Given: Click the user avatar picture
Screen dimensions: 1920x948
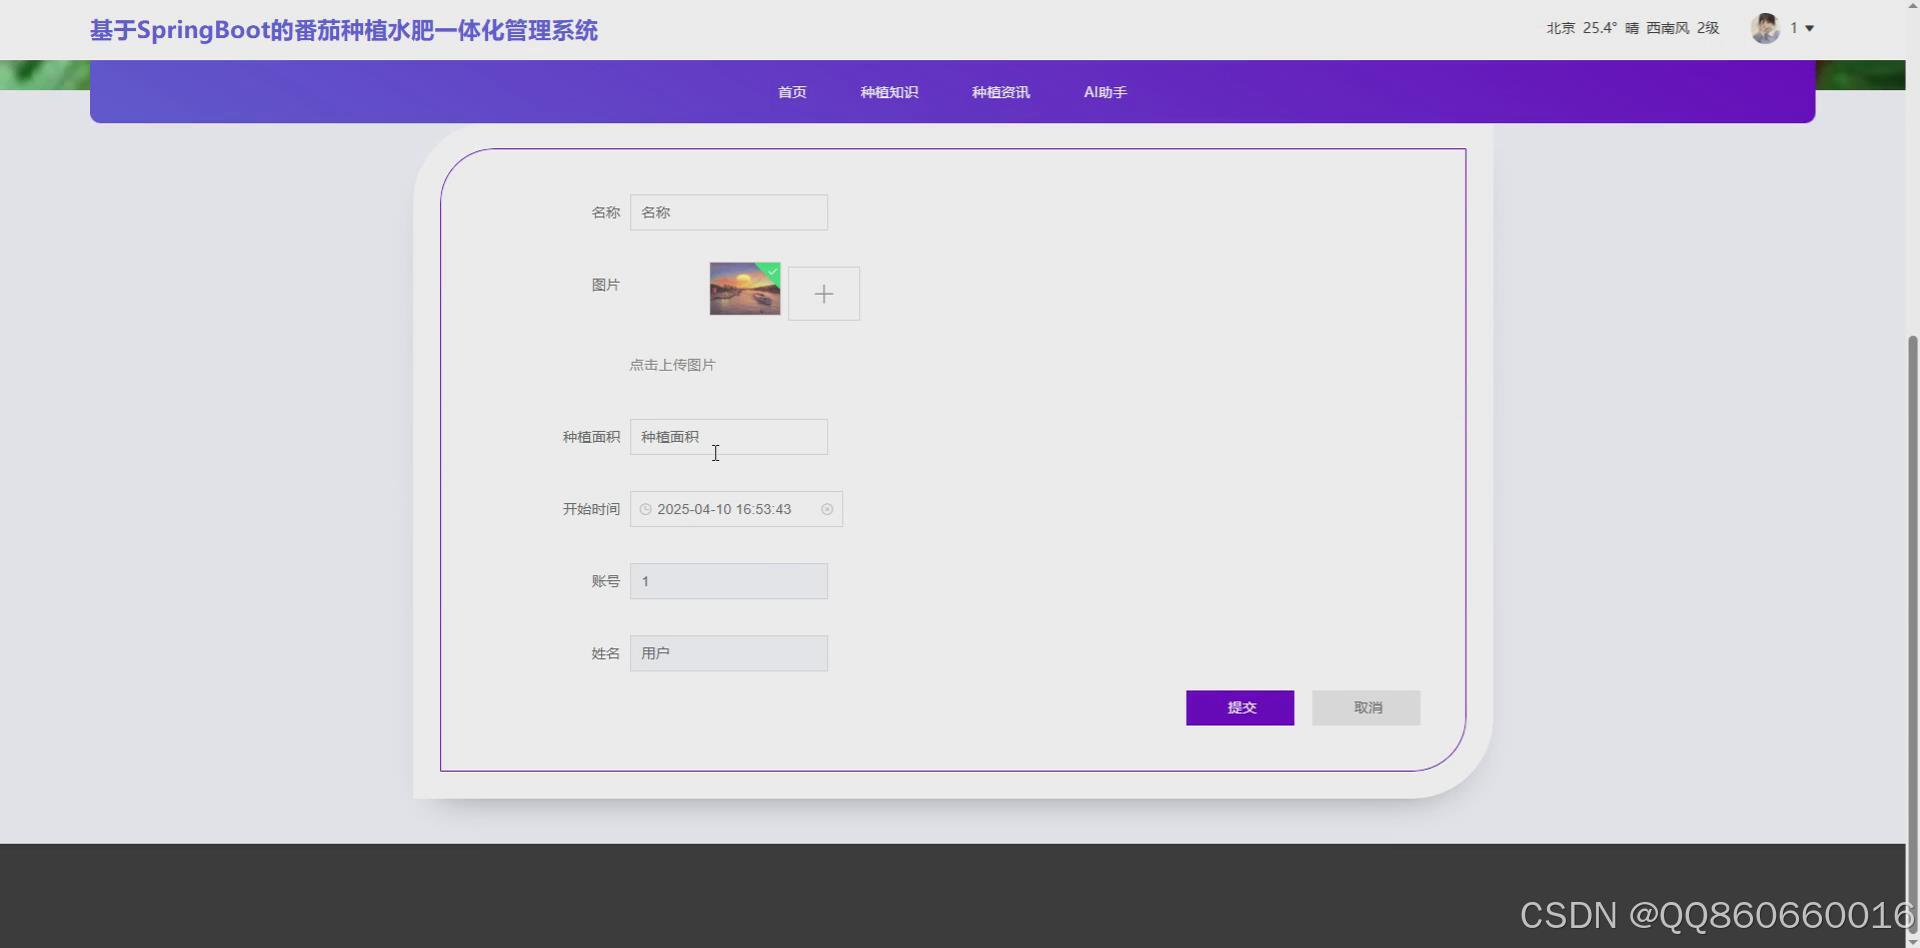Looking at the screenshot, I should [1765, 28].
